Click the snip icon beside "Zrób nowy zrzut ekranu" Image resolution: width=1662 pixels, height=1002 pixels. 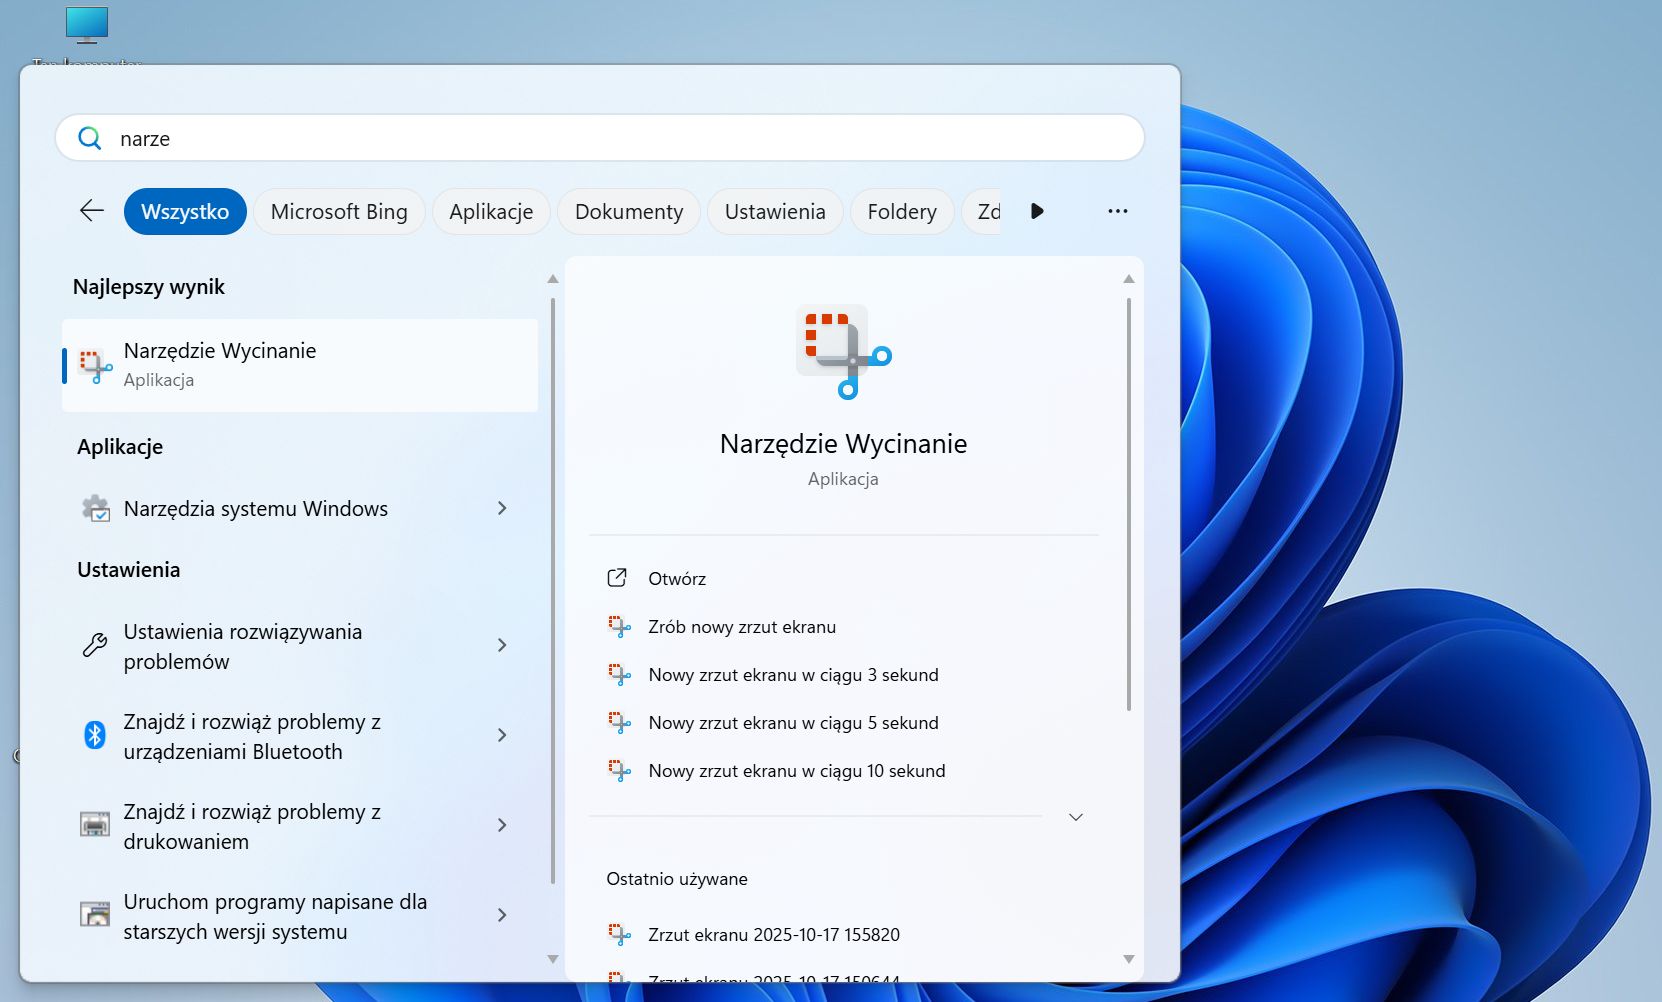(619, 625)
